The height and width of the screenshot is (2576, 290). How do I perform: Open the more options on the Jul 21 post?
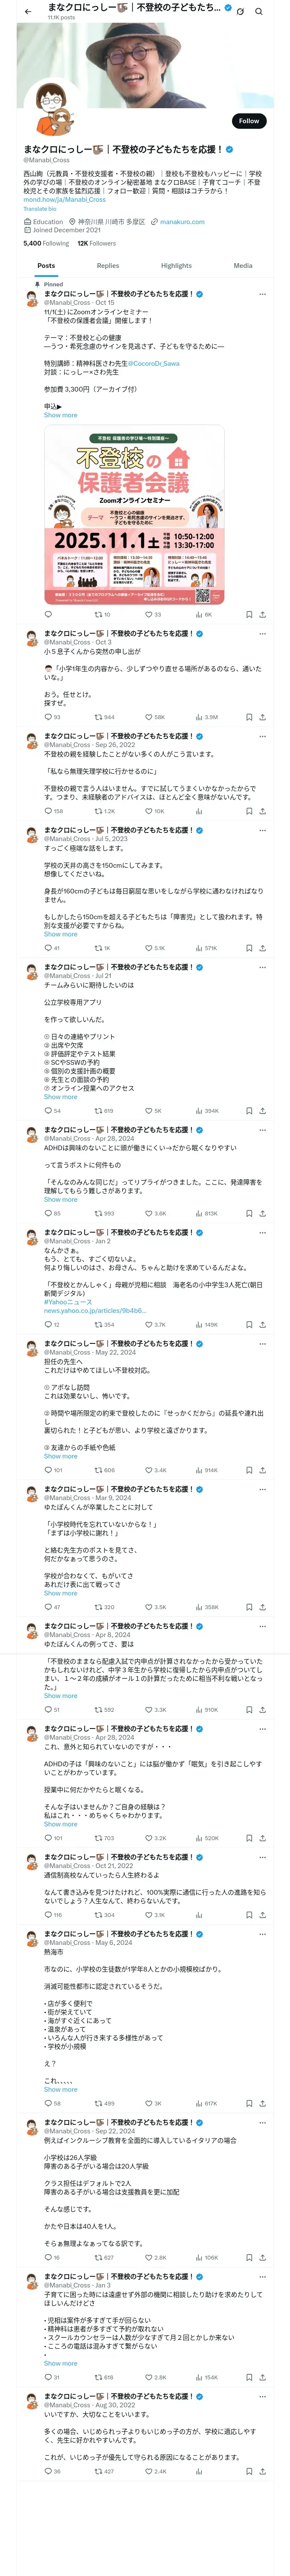[262, 967]
